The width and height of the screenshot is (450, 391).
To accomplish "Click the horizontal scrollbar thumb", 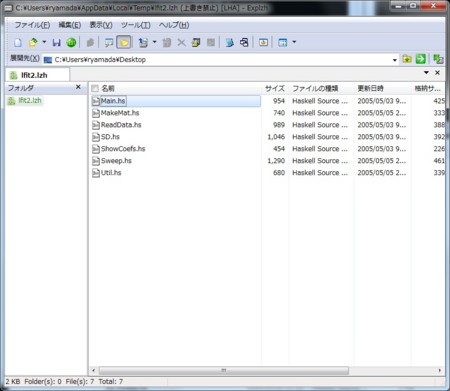I will pyautogui.click(x=224, y=370).
